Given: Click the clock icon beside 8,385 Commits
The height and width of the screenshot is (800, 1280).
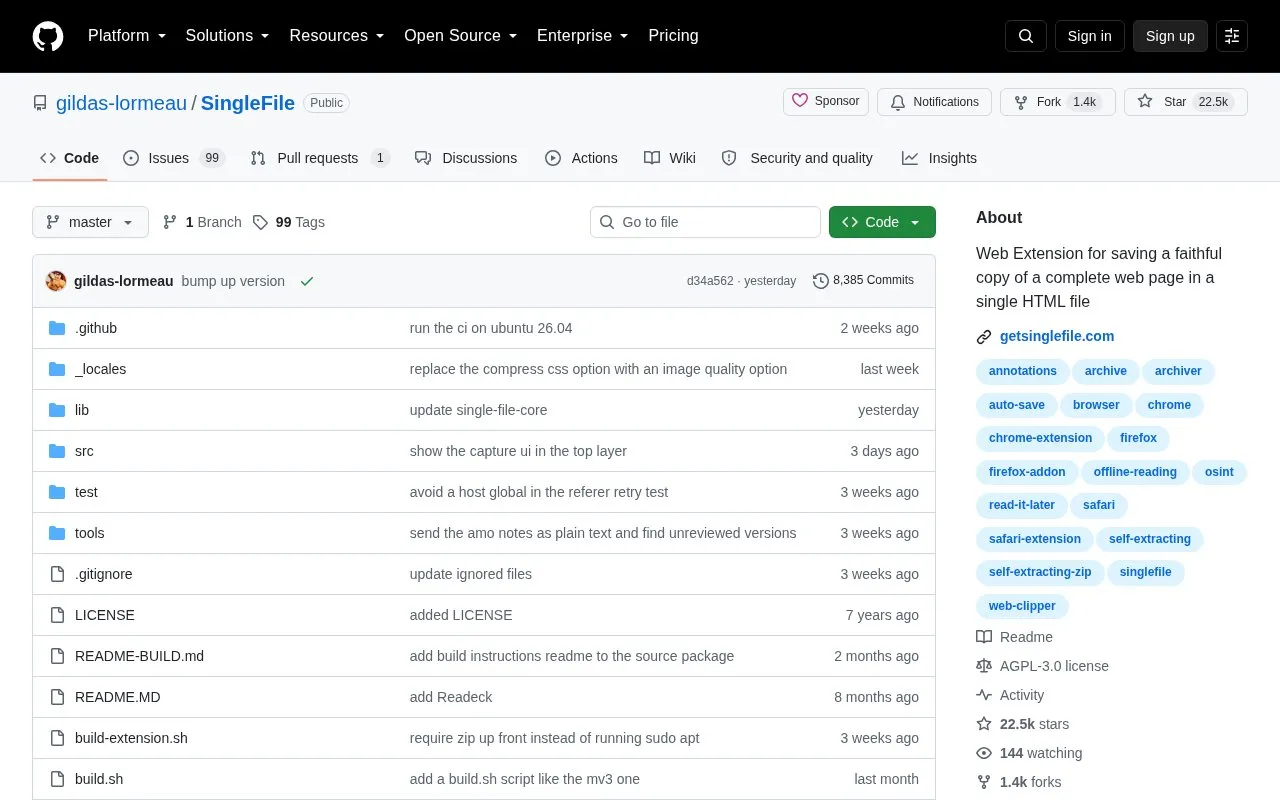Looking at the screenshot, I should [x=821, y=281].
